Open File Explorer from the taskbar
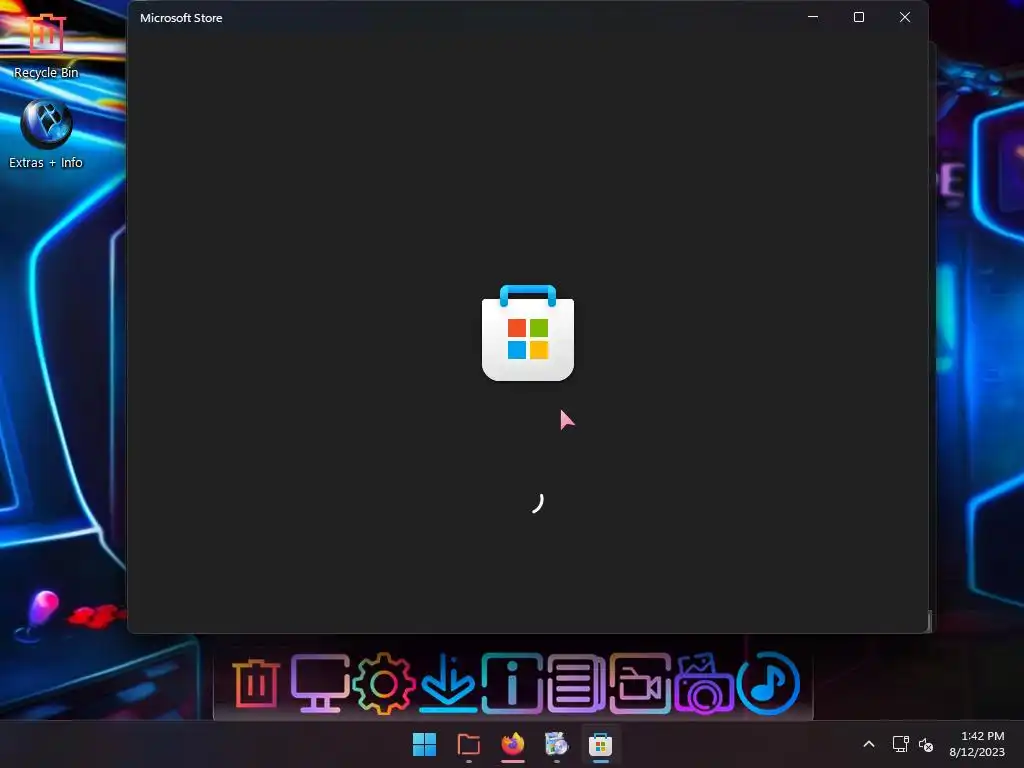1024x768 pixels. 468,744
